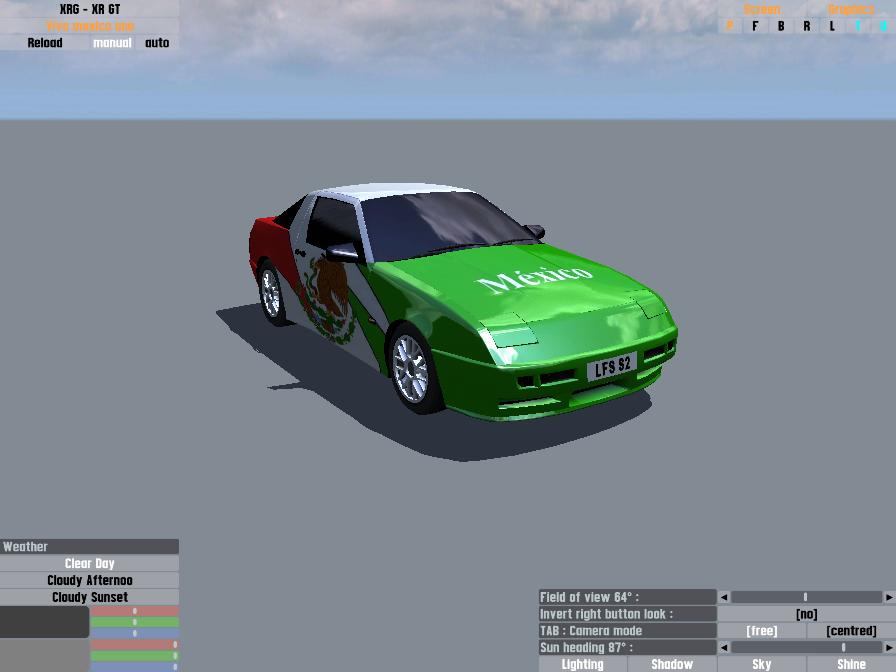Viewport: 896px width, 672px height.
Task: Click the México text on car hood
Action: coord(534,278)
